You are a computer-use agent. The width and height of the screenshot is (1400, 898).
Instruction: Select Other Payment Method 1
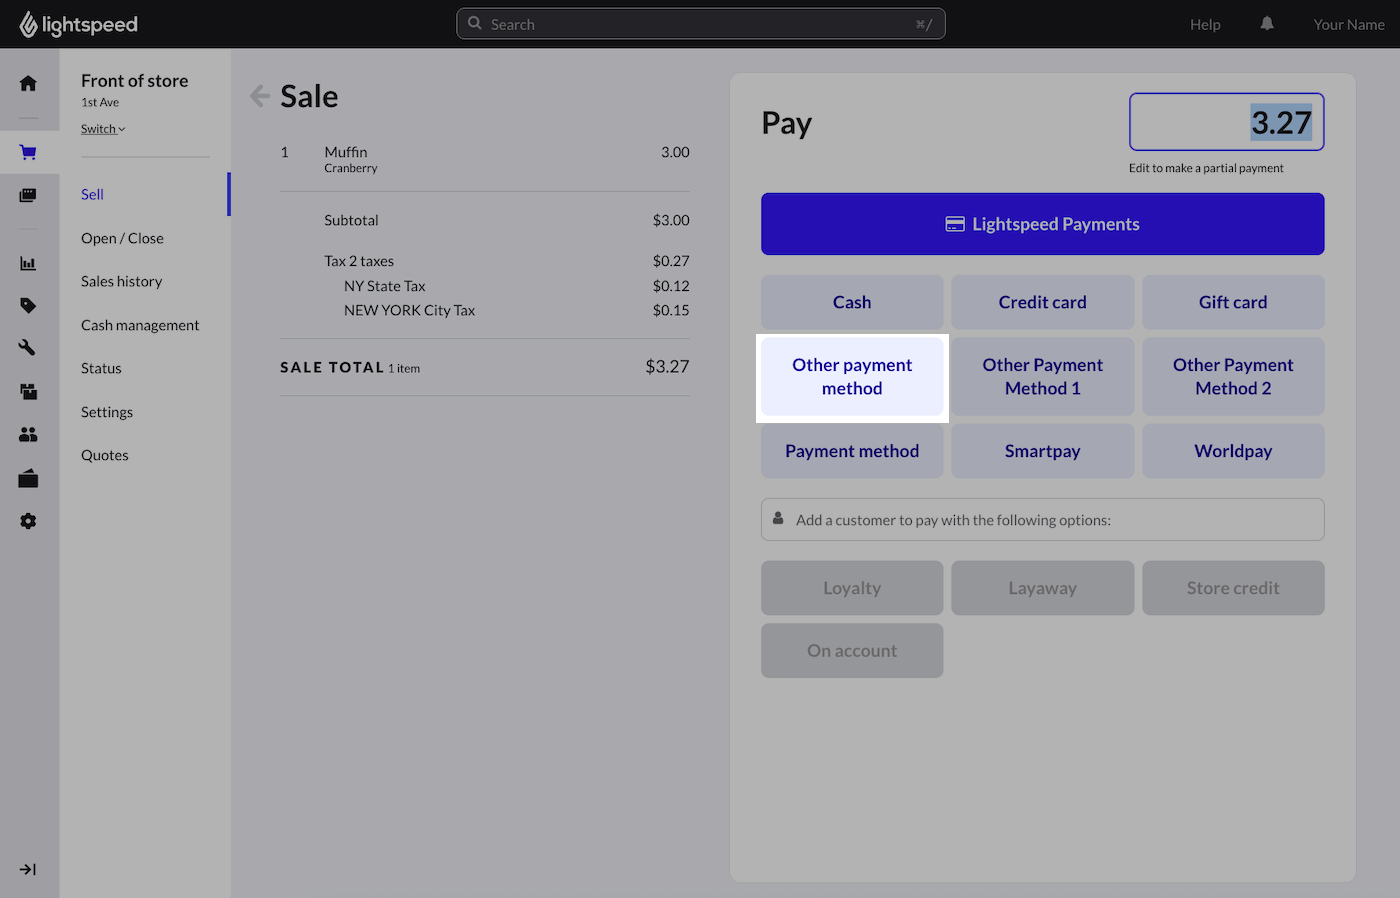click(1043, 377)
